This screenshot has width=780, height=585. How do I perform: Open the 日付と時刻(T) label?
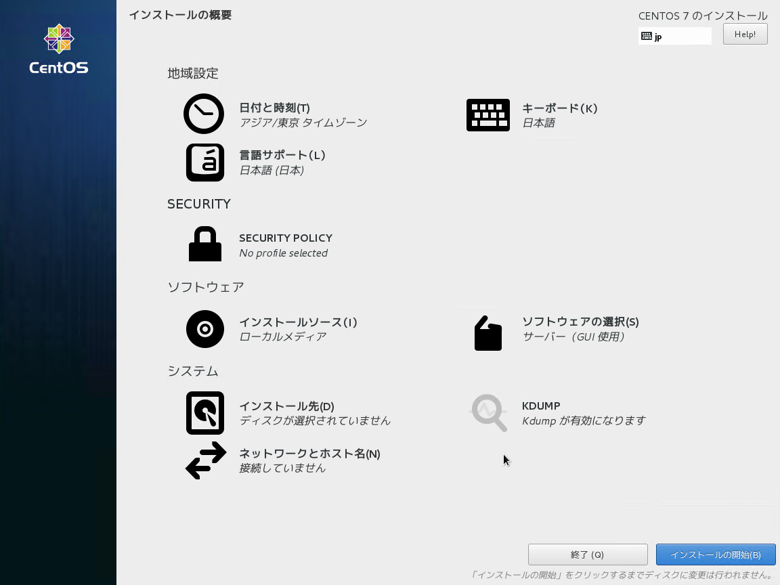(275, 107)
